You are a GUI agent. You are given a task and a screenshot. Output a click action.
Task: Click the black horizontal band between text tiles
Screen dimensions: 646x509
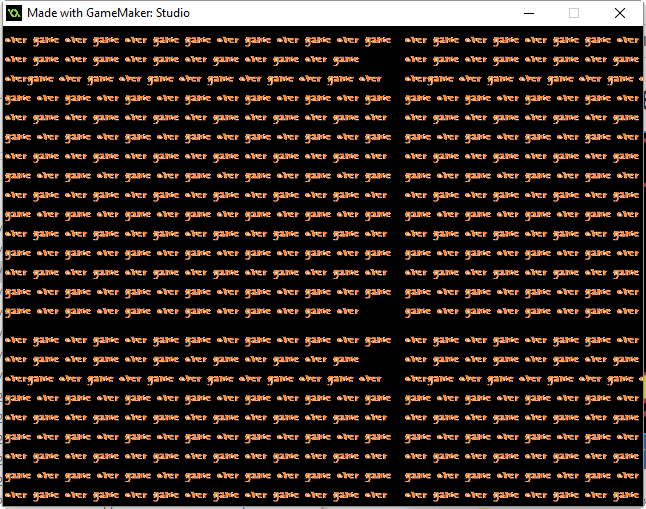coord(200,326)
